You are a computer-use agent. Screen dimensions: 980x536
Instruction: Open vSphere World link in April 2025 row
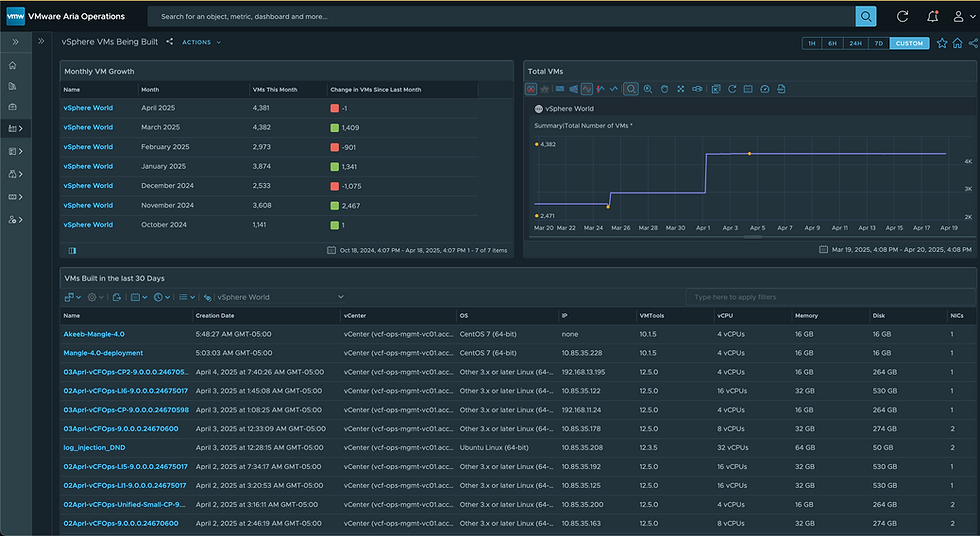click(88, 108)
